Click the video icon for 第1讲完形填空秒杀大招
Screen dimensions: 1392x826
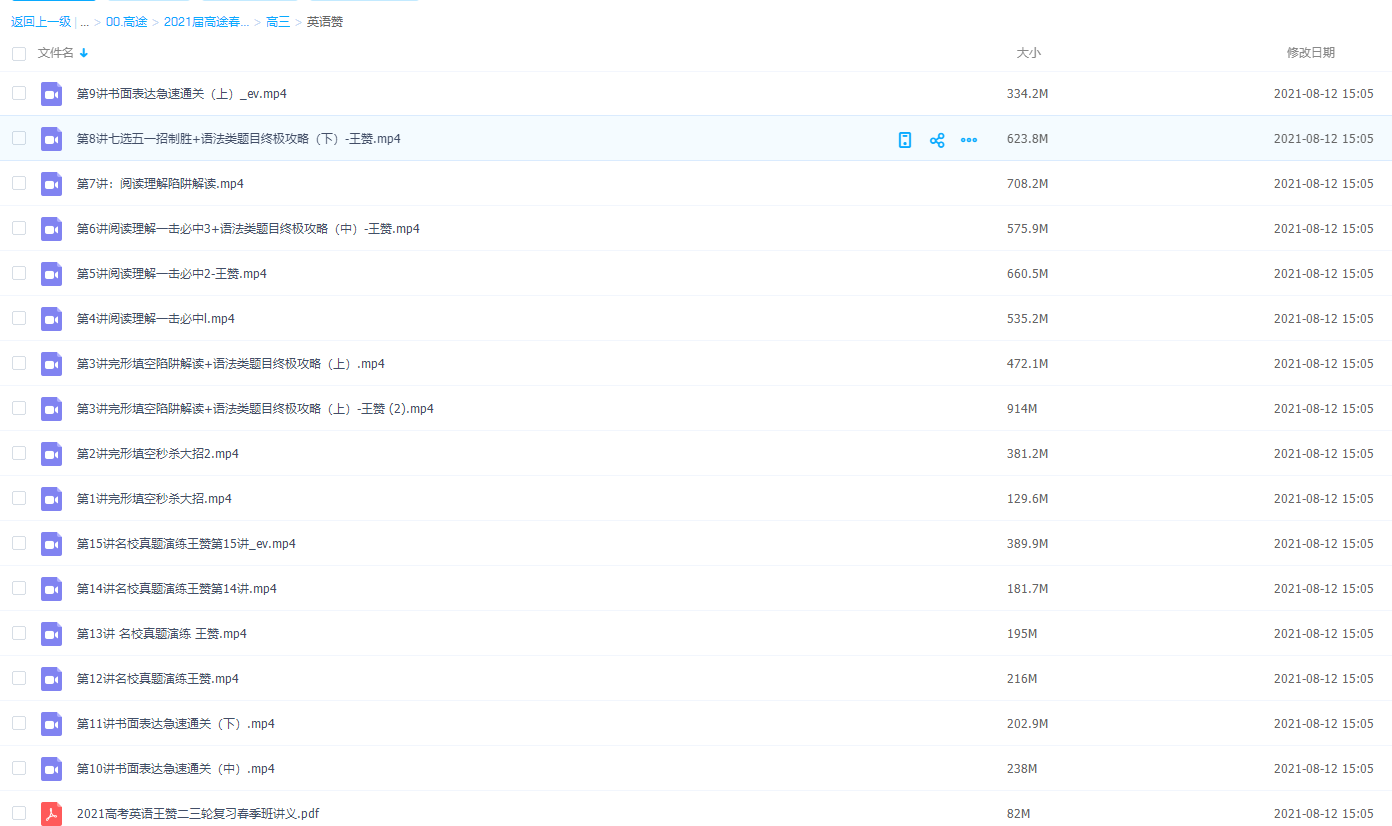tap(51, 499)
